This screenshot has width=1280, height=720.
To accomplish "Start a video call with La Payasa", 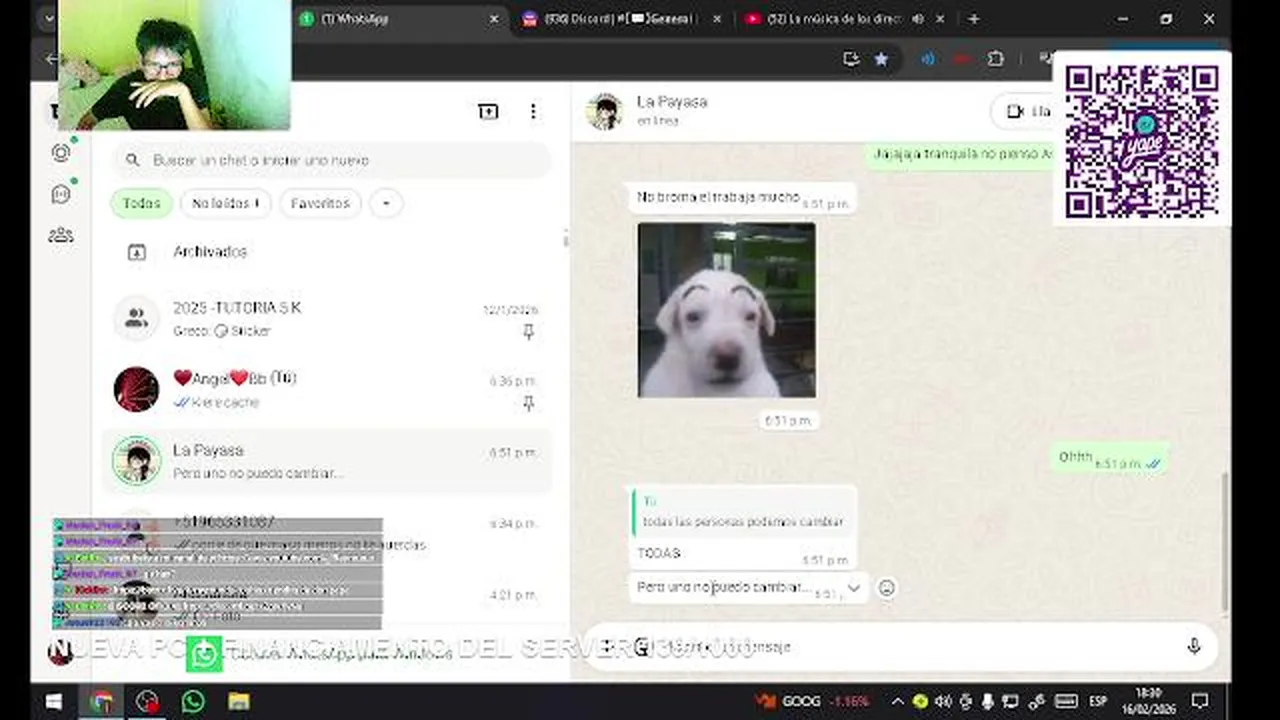I will coord(1027,111).
